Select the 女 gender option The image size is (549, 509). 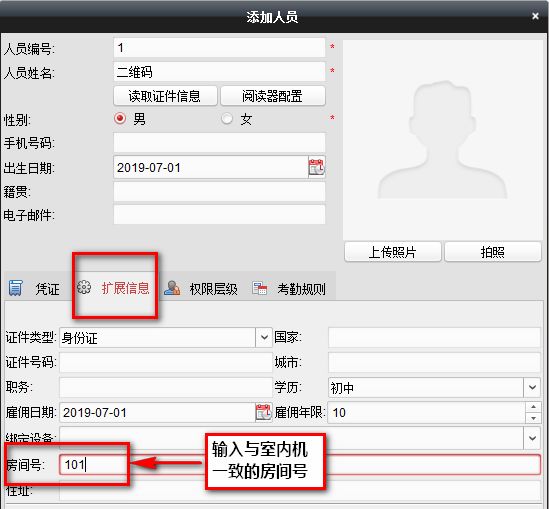pyautogui.click(x=227, y=119)
